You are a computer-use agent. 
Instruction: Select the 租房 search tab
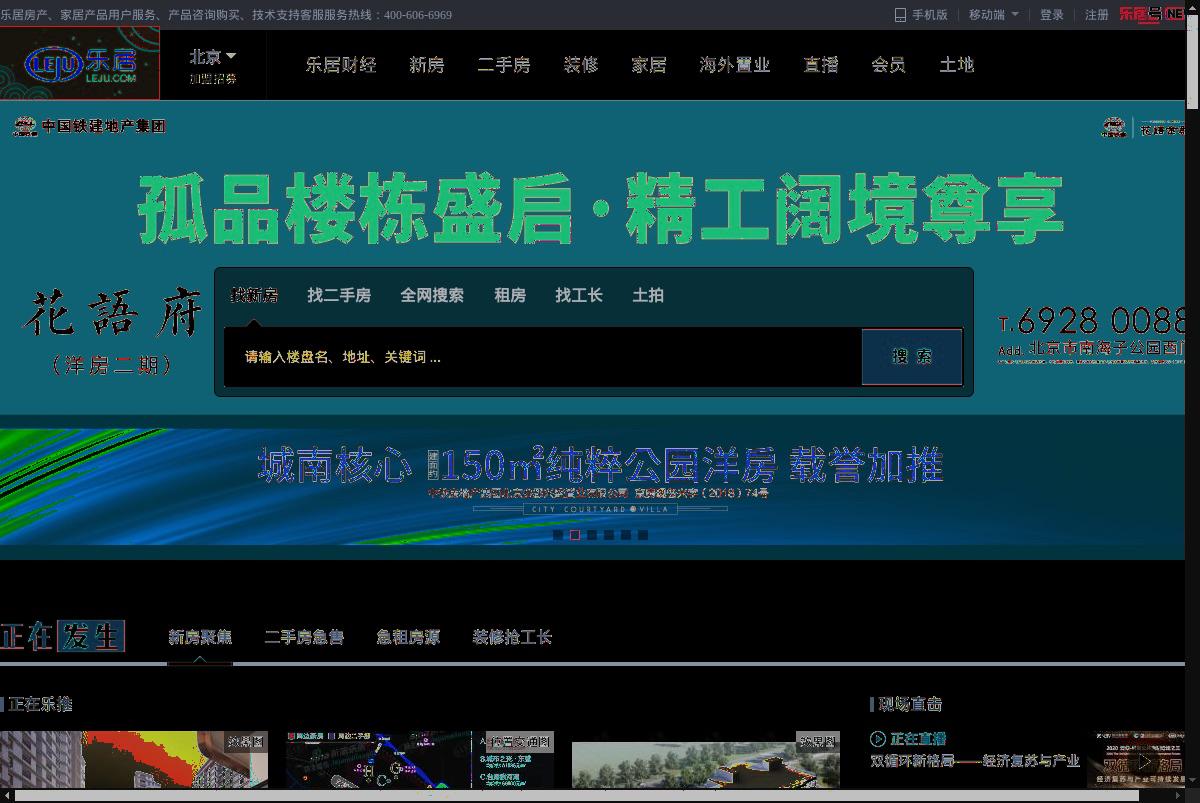(510, 295)
